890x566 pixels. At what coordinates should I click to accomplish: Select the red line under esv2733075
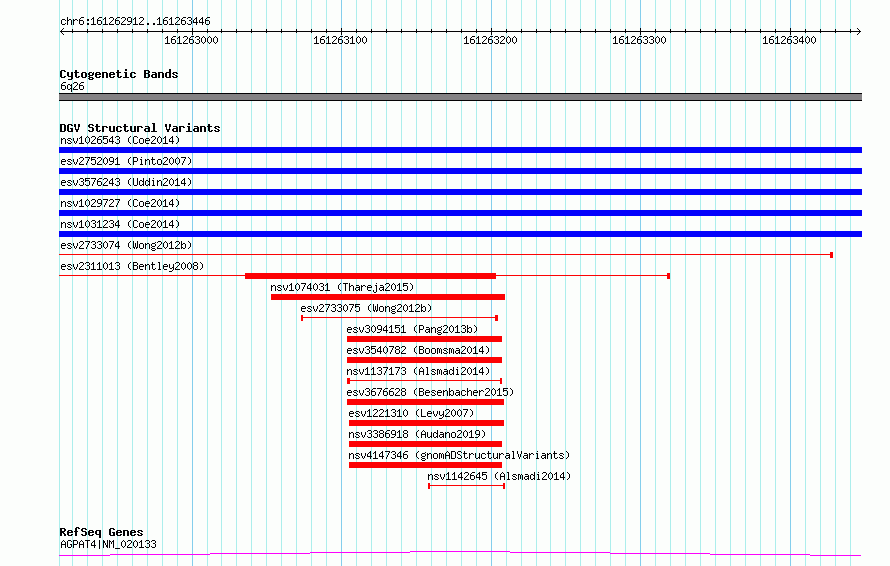point(400,318)
